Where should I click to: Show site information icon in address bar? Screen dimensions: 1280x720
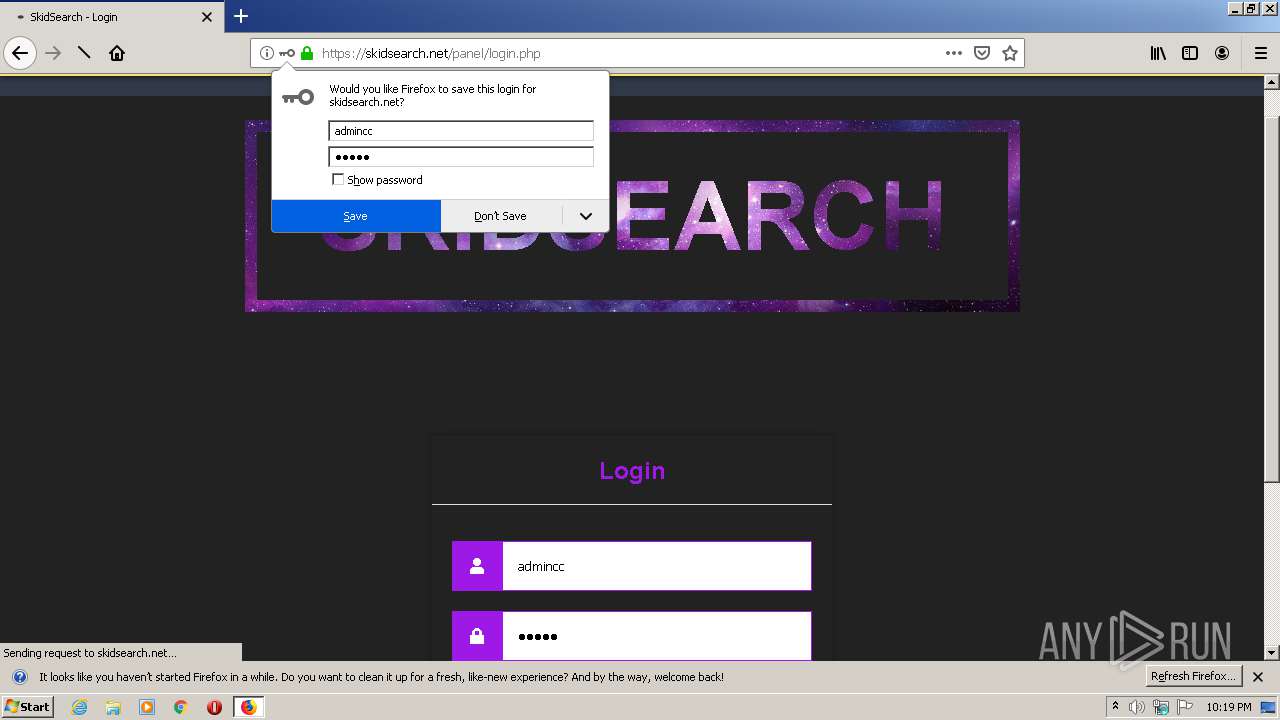267,53
